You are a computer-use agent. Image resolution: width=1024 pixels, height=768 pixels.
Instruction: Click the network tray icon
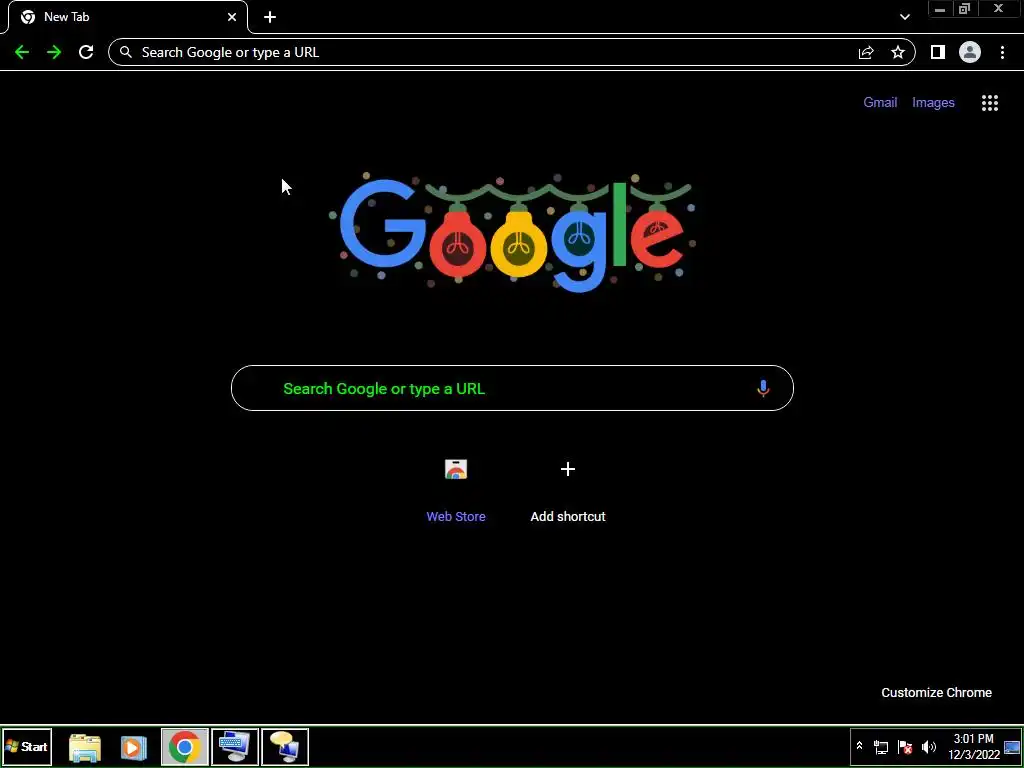(x=881, y=747)
